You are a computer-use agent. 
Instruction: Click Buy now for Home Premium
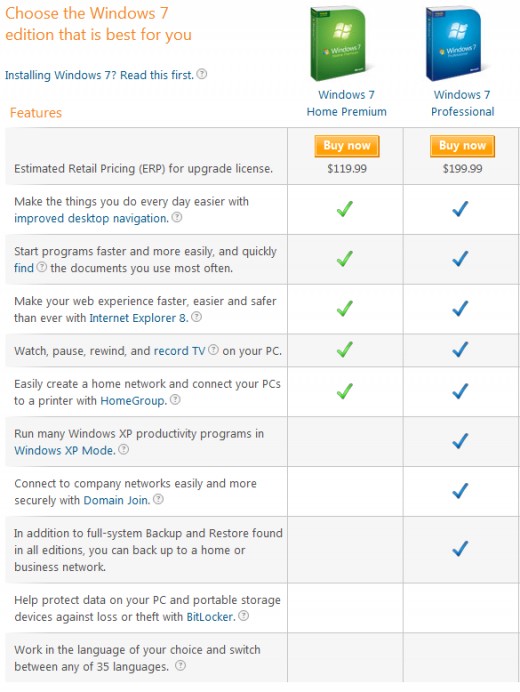coord(347,146)
